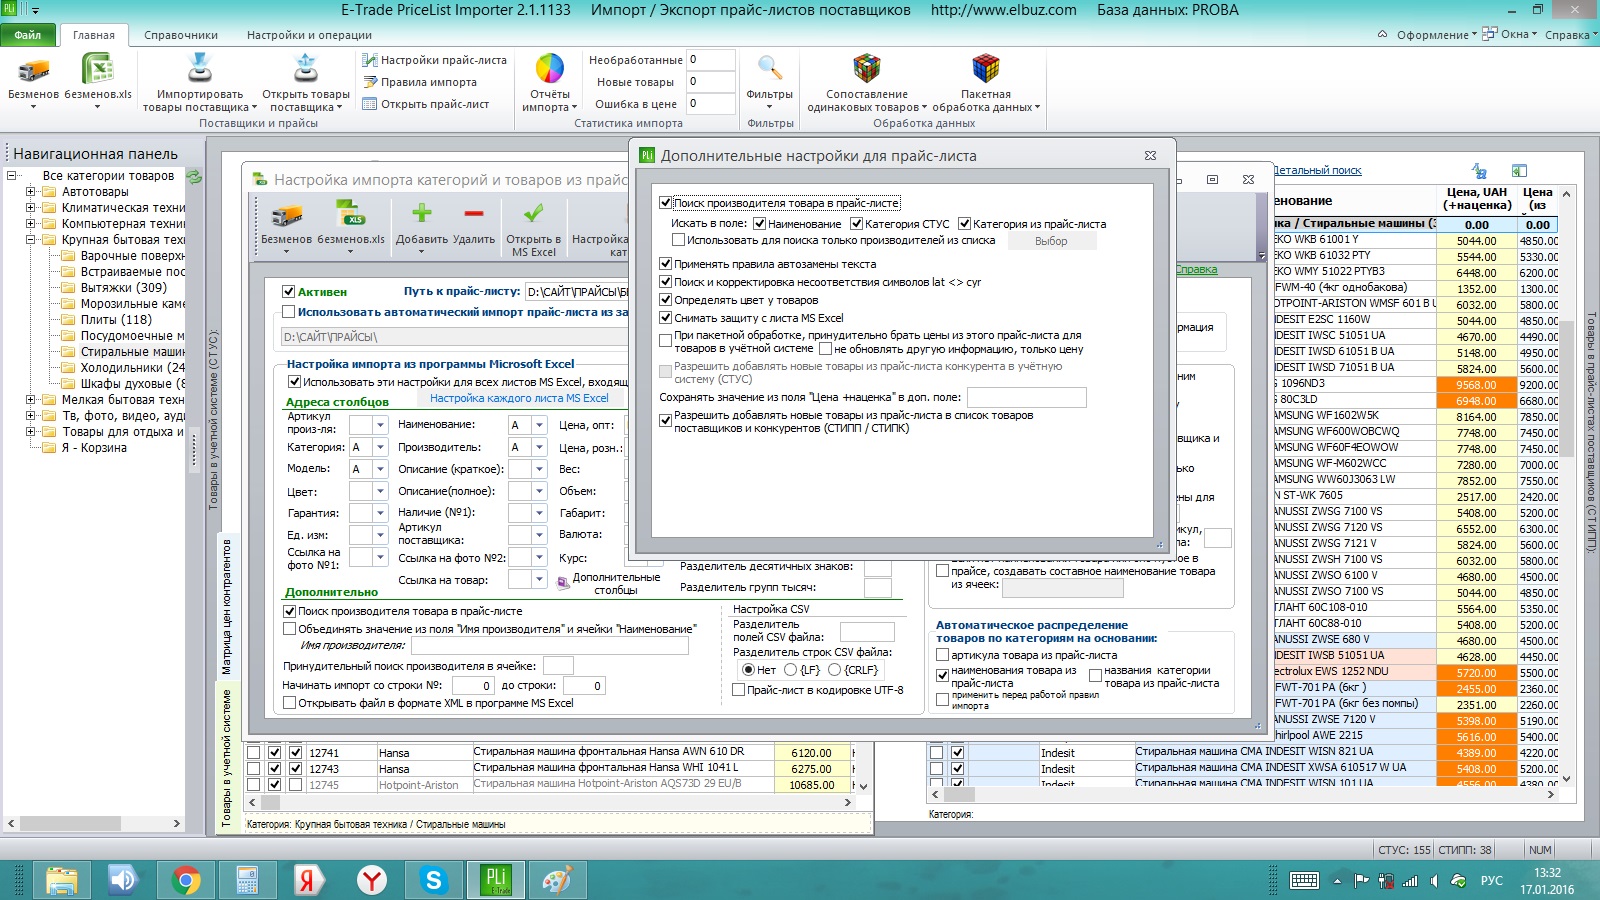Toggle Категория из прайс-листа checkbox
The image size is (1600, 900).
click(964, 224)
